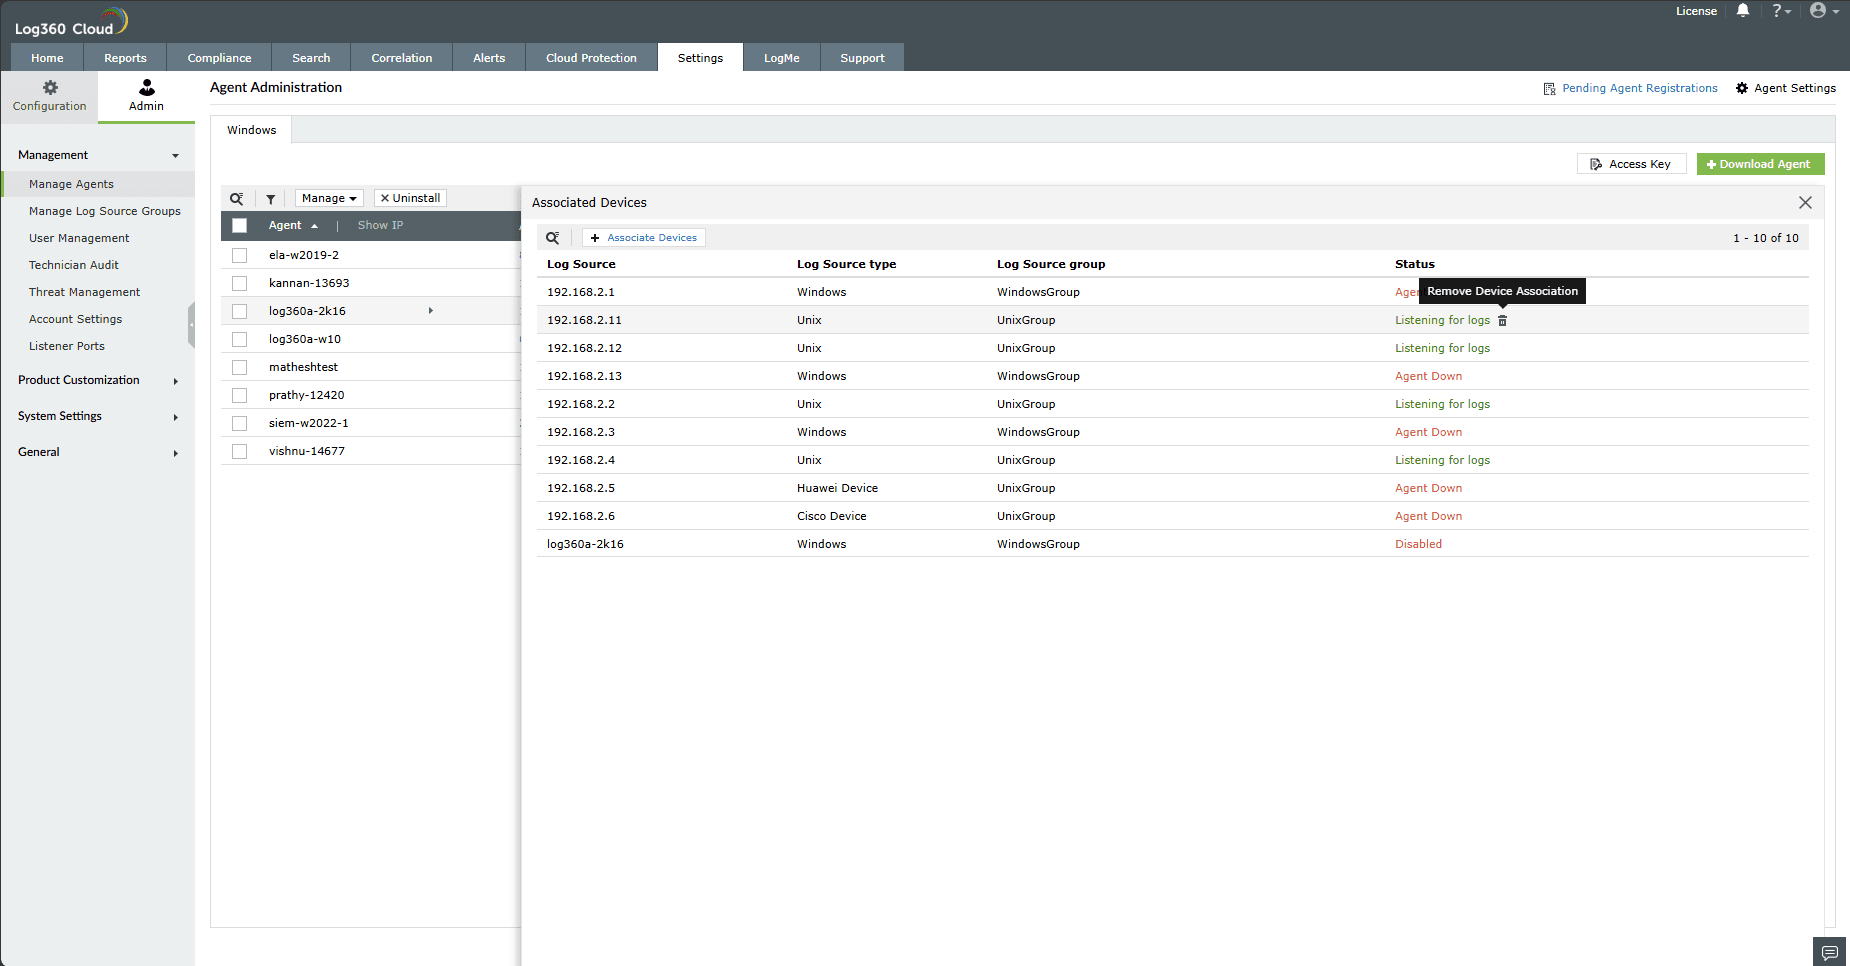Open the LogMe tab

coord(782,58)
